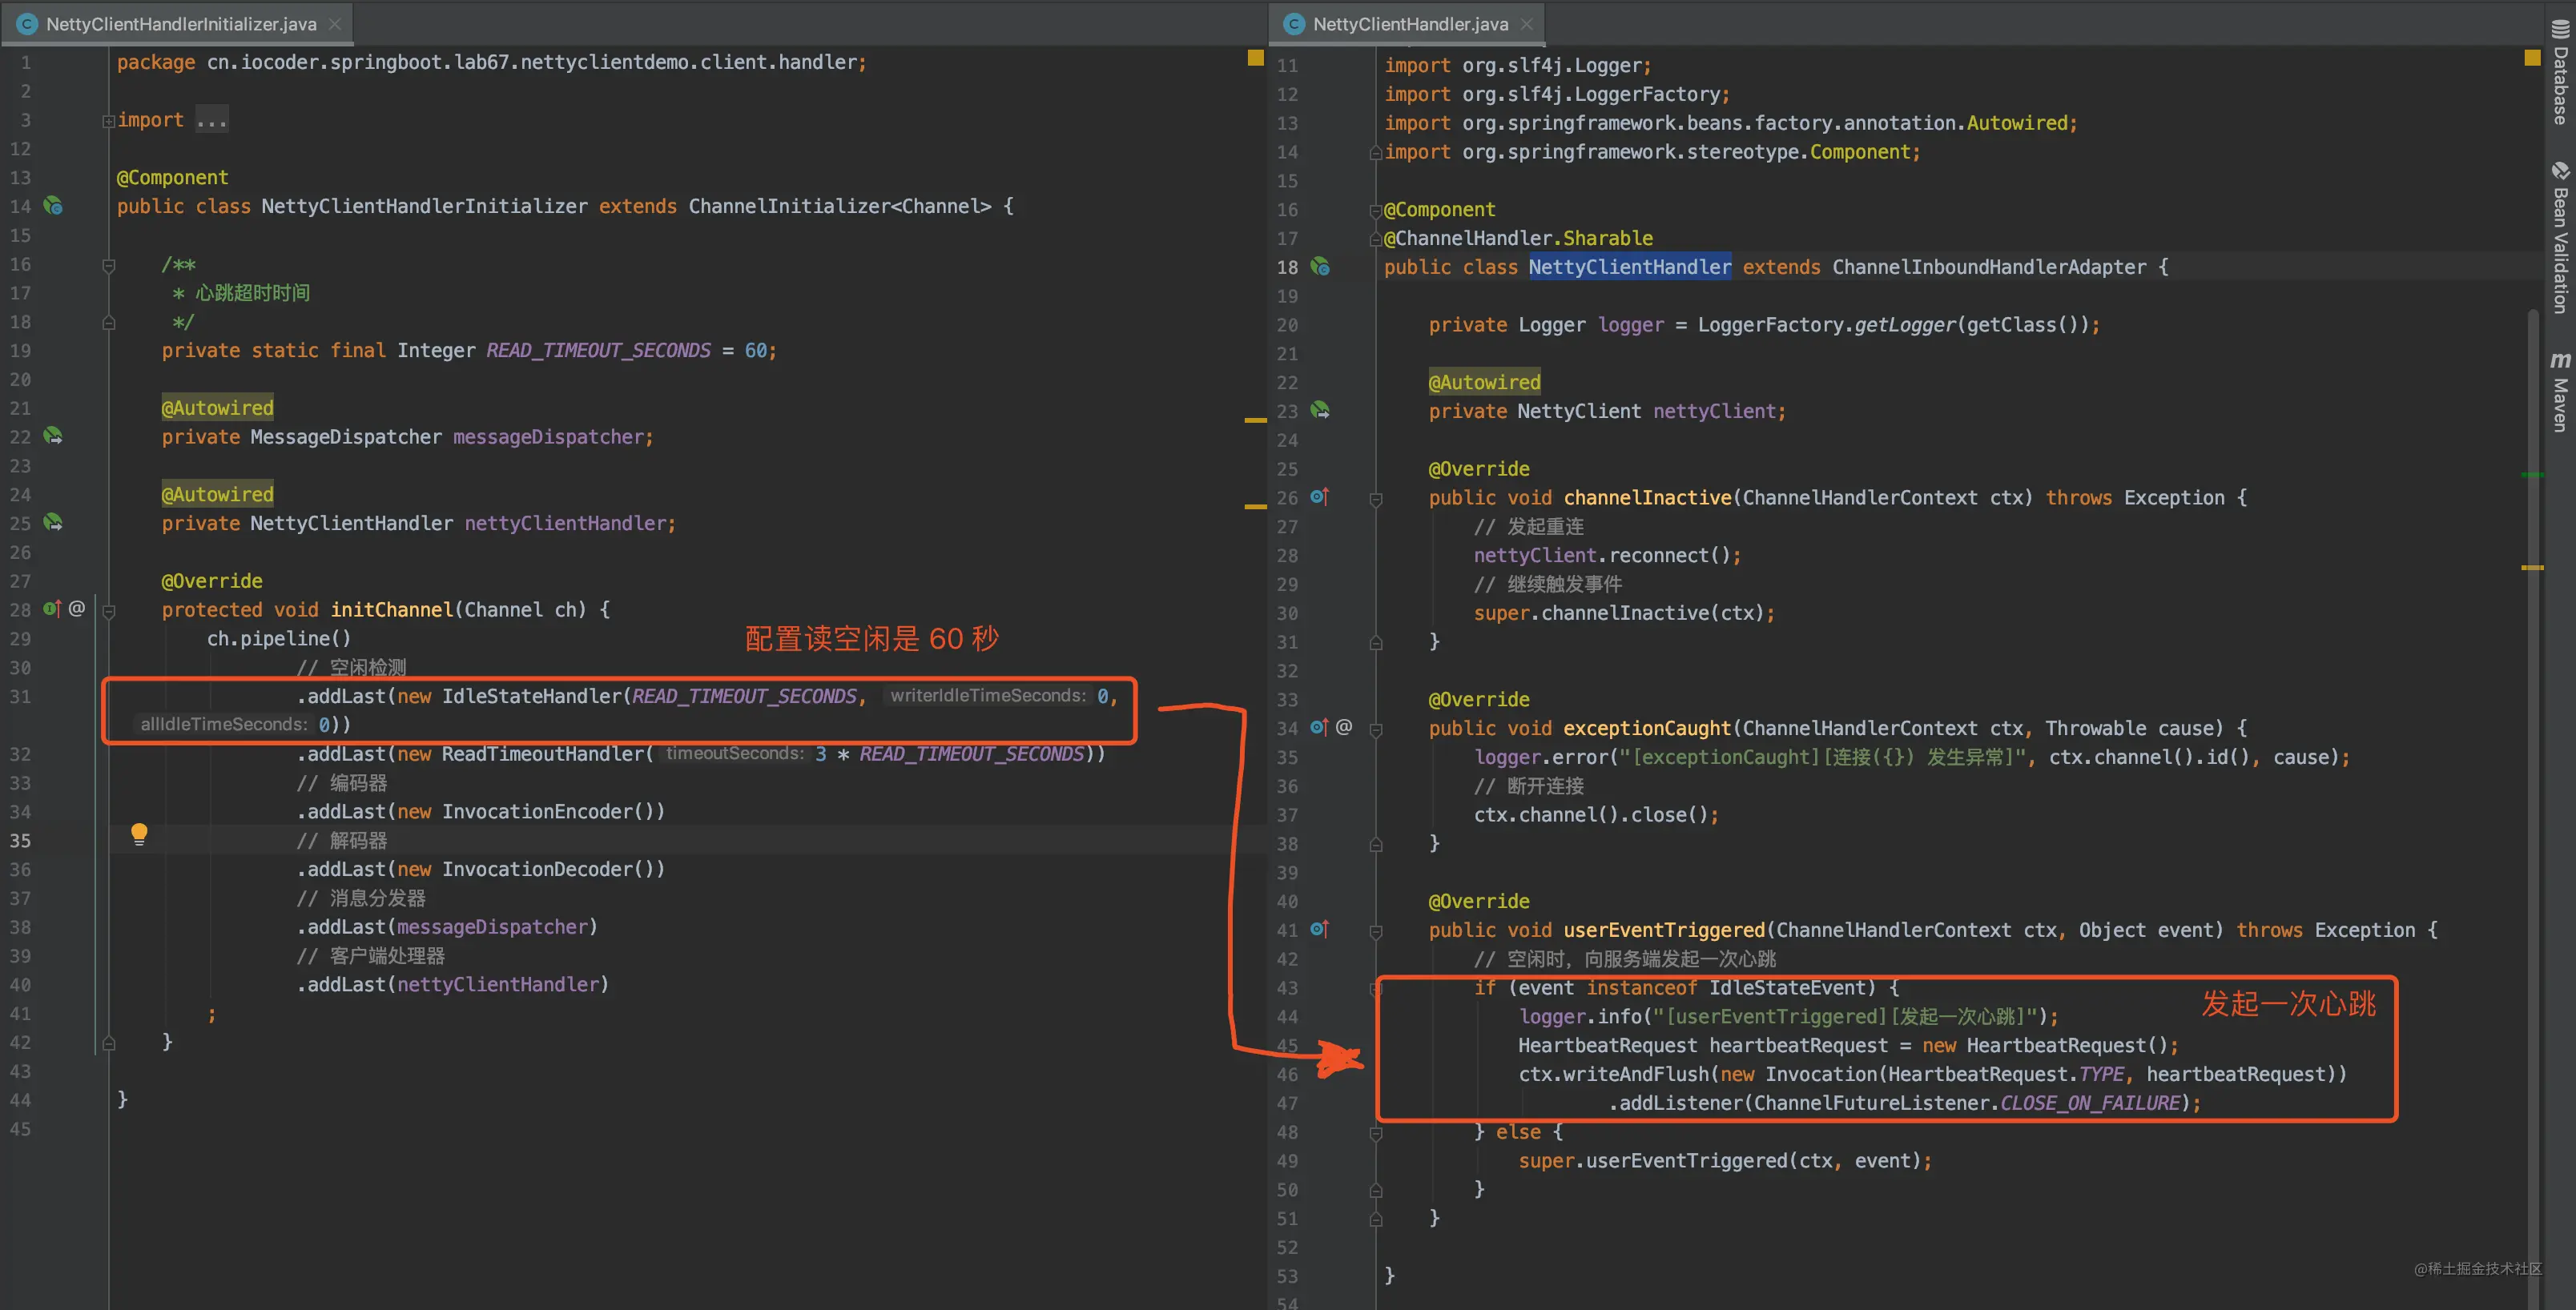The width and height of the screenshot is (2576, 1310).
Task: Click the highlighted @Autowired annotation above messageDispatcher
Action: pos(217,408)
